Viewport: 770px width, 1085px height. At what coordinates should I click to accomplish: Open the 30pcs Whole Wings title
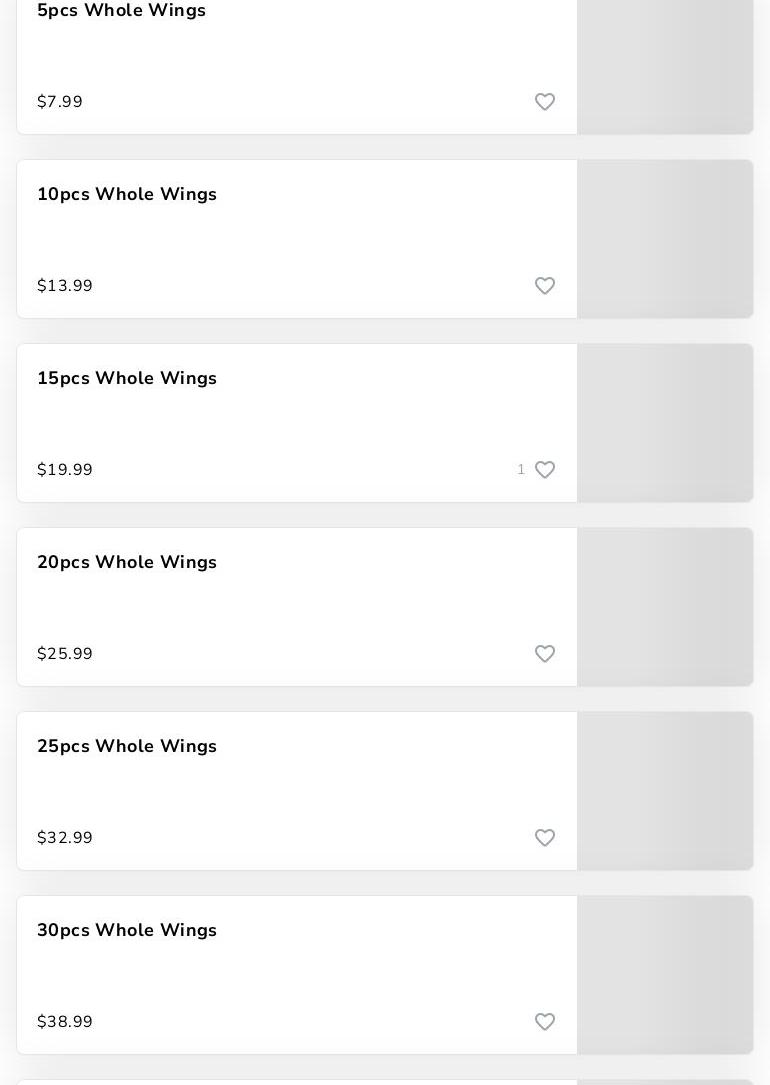pyautogui.click(x=127, y=930)
